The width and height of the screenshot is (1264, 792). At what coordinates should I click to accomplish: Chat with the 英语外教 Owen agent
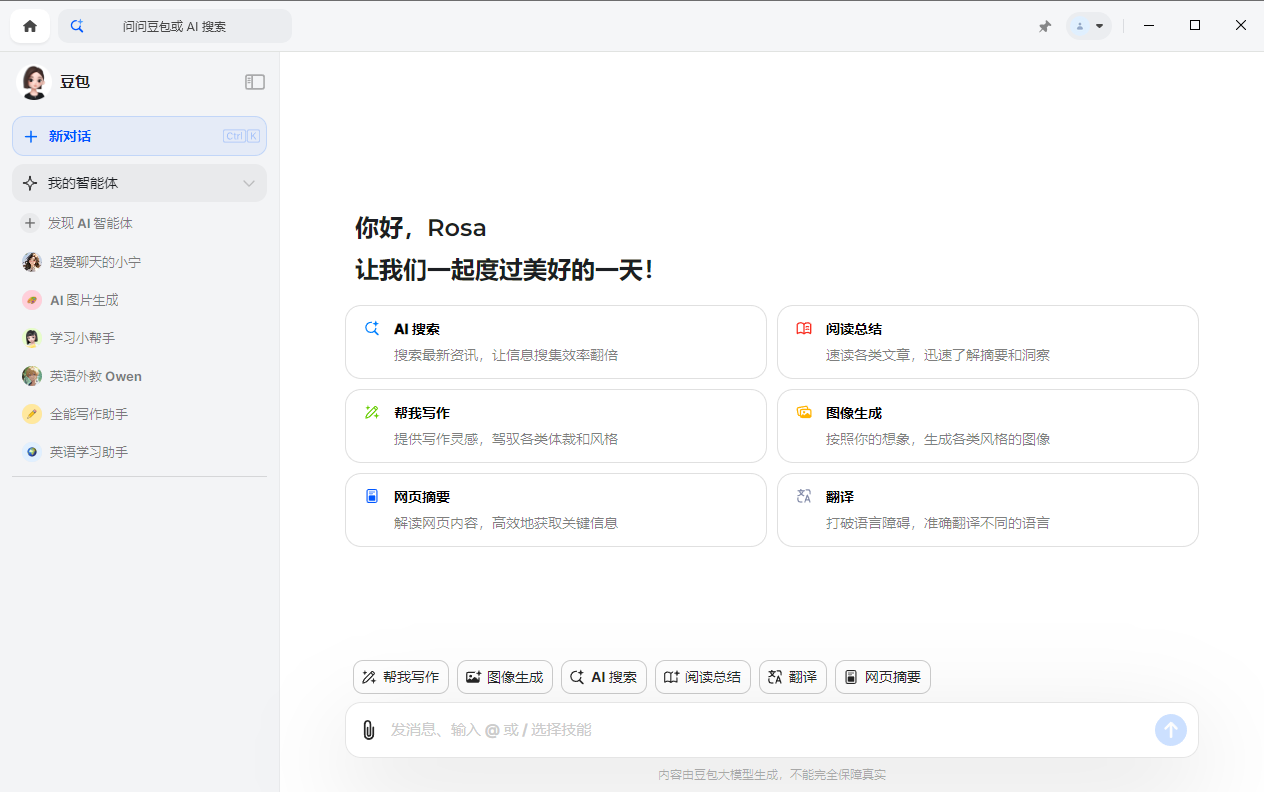[96, 375]
